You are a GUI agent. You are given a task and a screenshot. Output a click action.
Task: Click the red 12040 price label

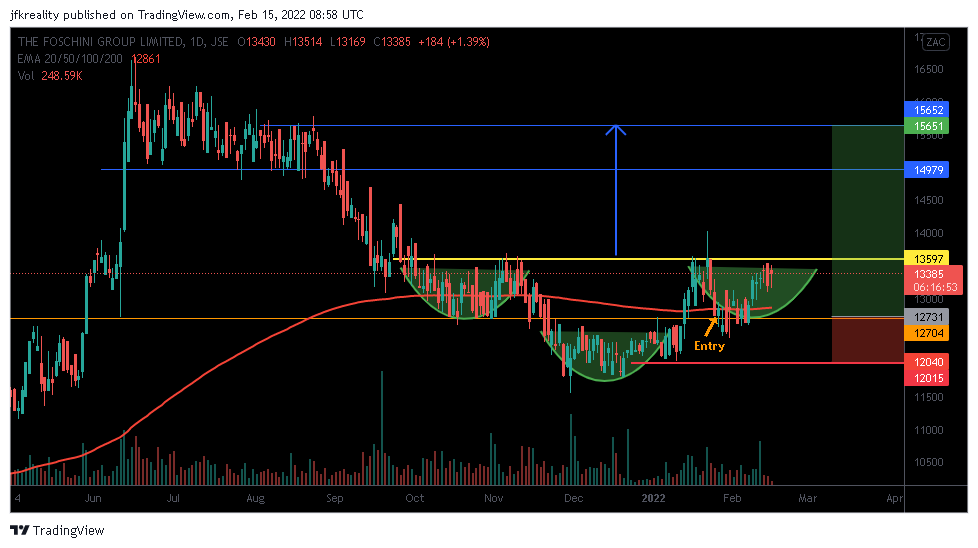(927, 362)
